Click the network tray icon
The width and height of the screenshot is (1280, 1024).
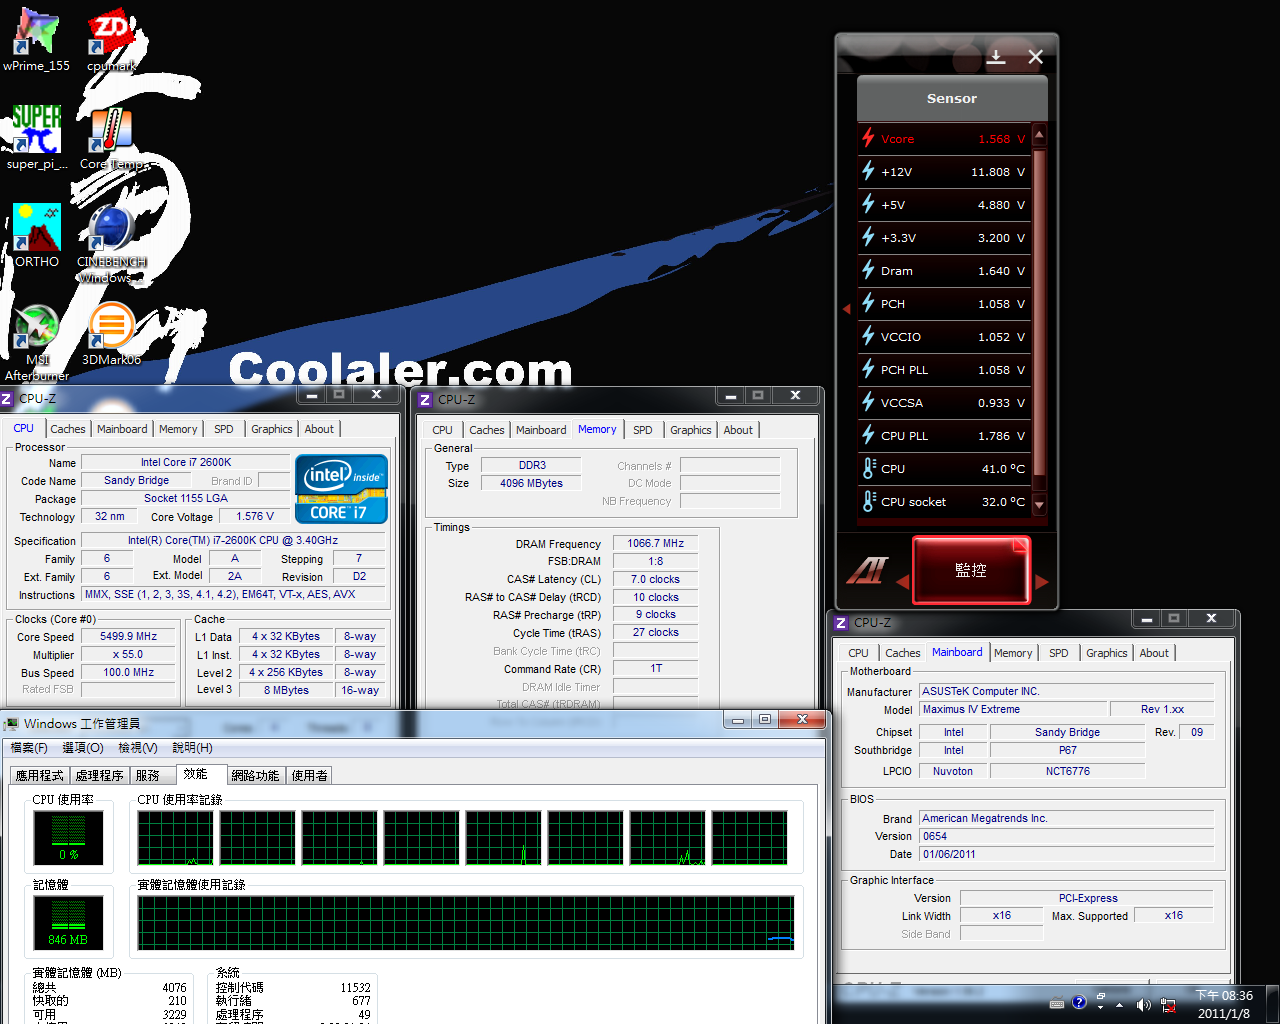tap(1167, 1005)
